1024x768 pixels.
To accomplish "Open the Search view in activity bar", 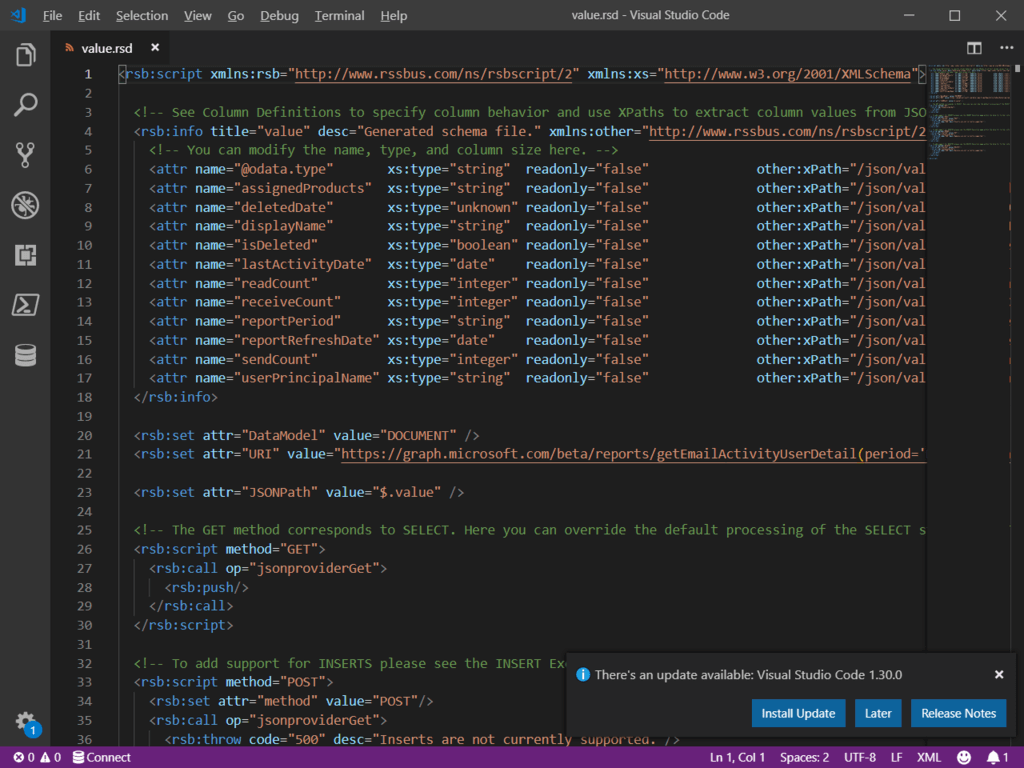I will point(25,104).
